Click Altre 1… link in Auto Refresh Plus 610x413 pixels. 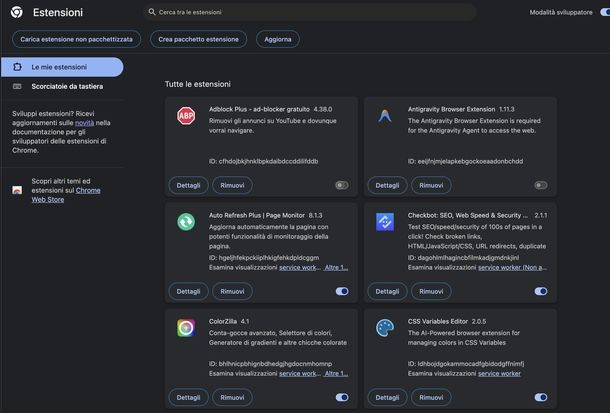[x=336, y=268]
